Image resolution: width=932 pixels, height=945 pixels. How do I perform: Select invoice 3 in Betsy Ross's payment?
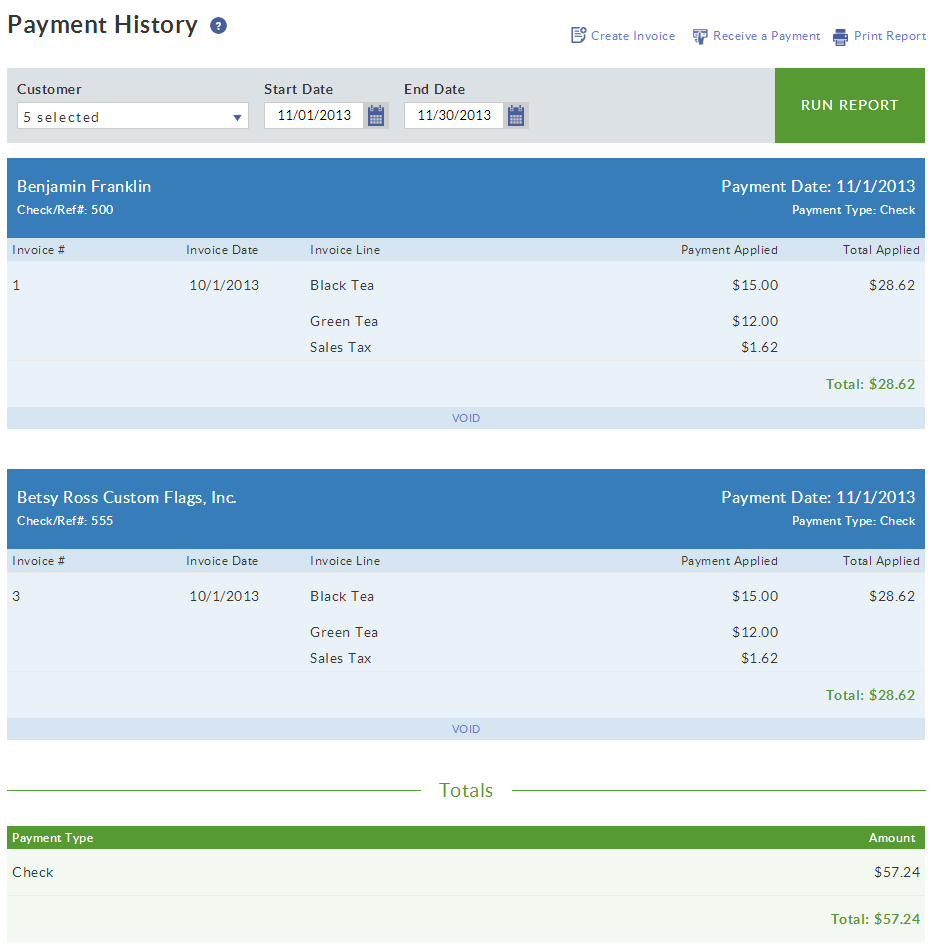pos(14,596)
